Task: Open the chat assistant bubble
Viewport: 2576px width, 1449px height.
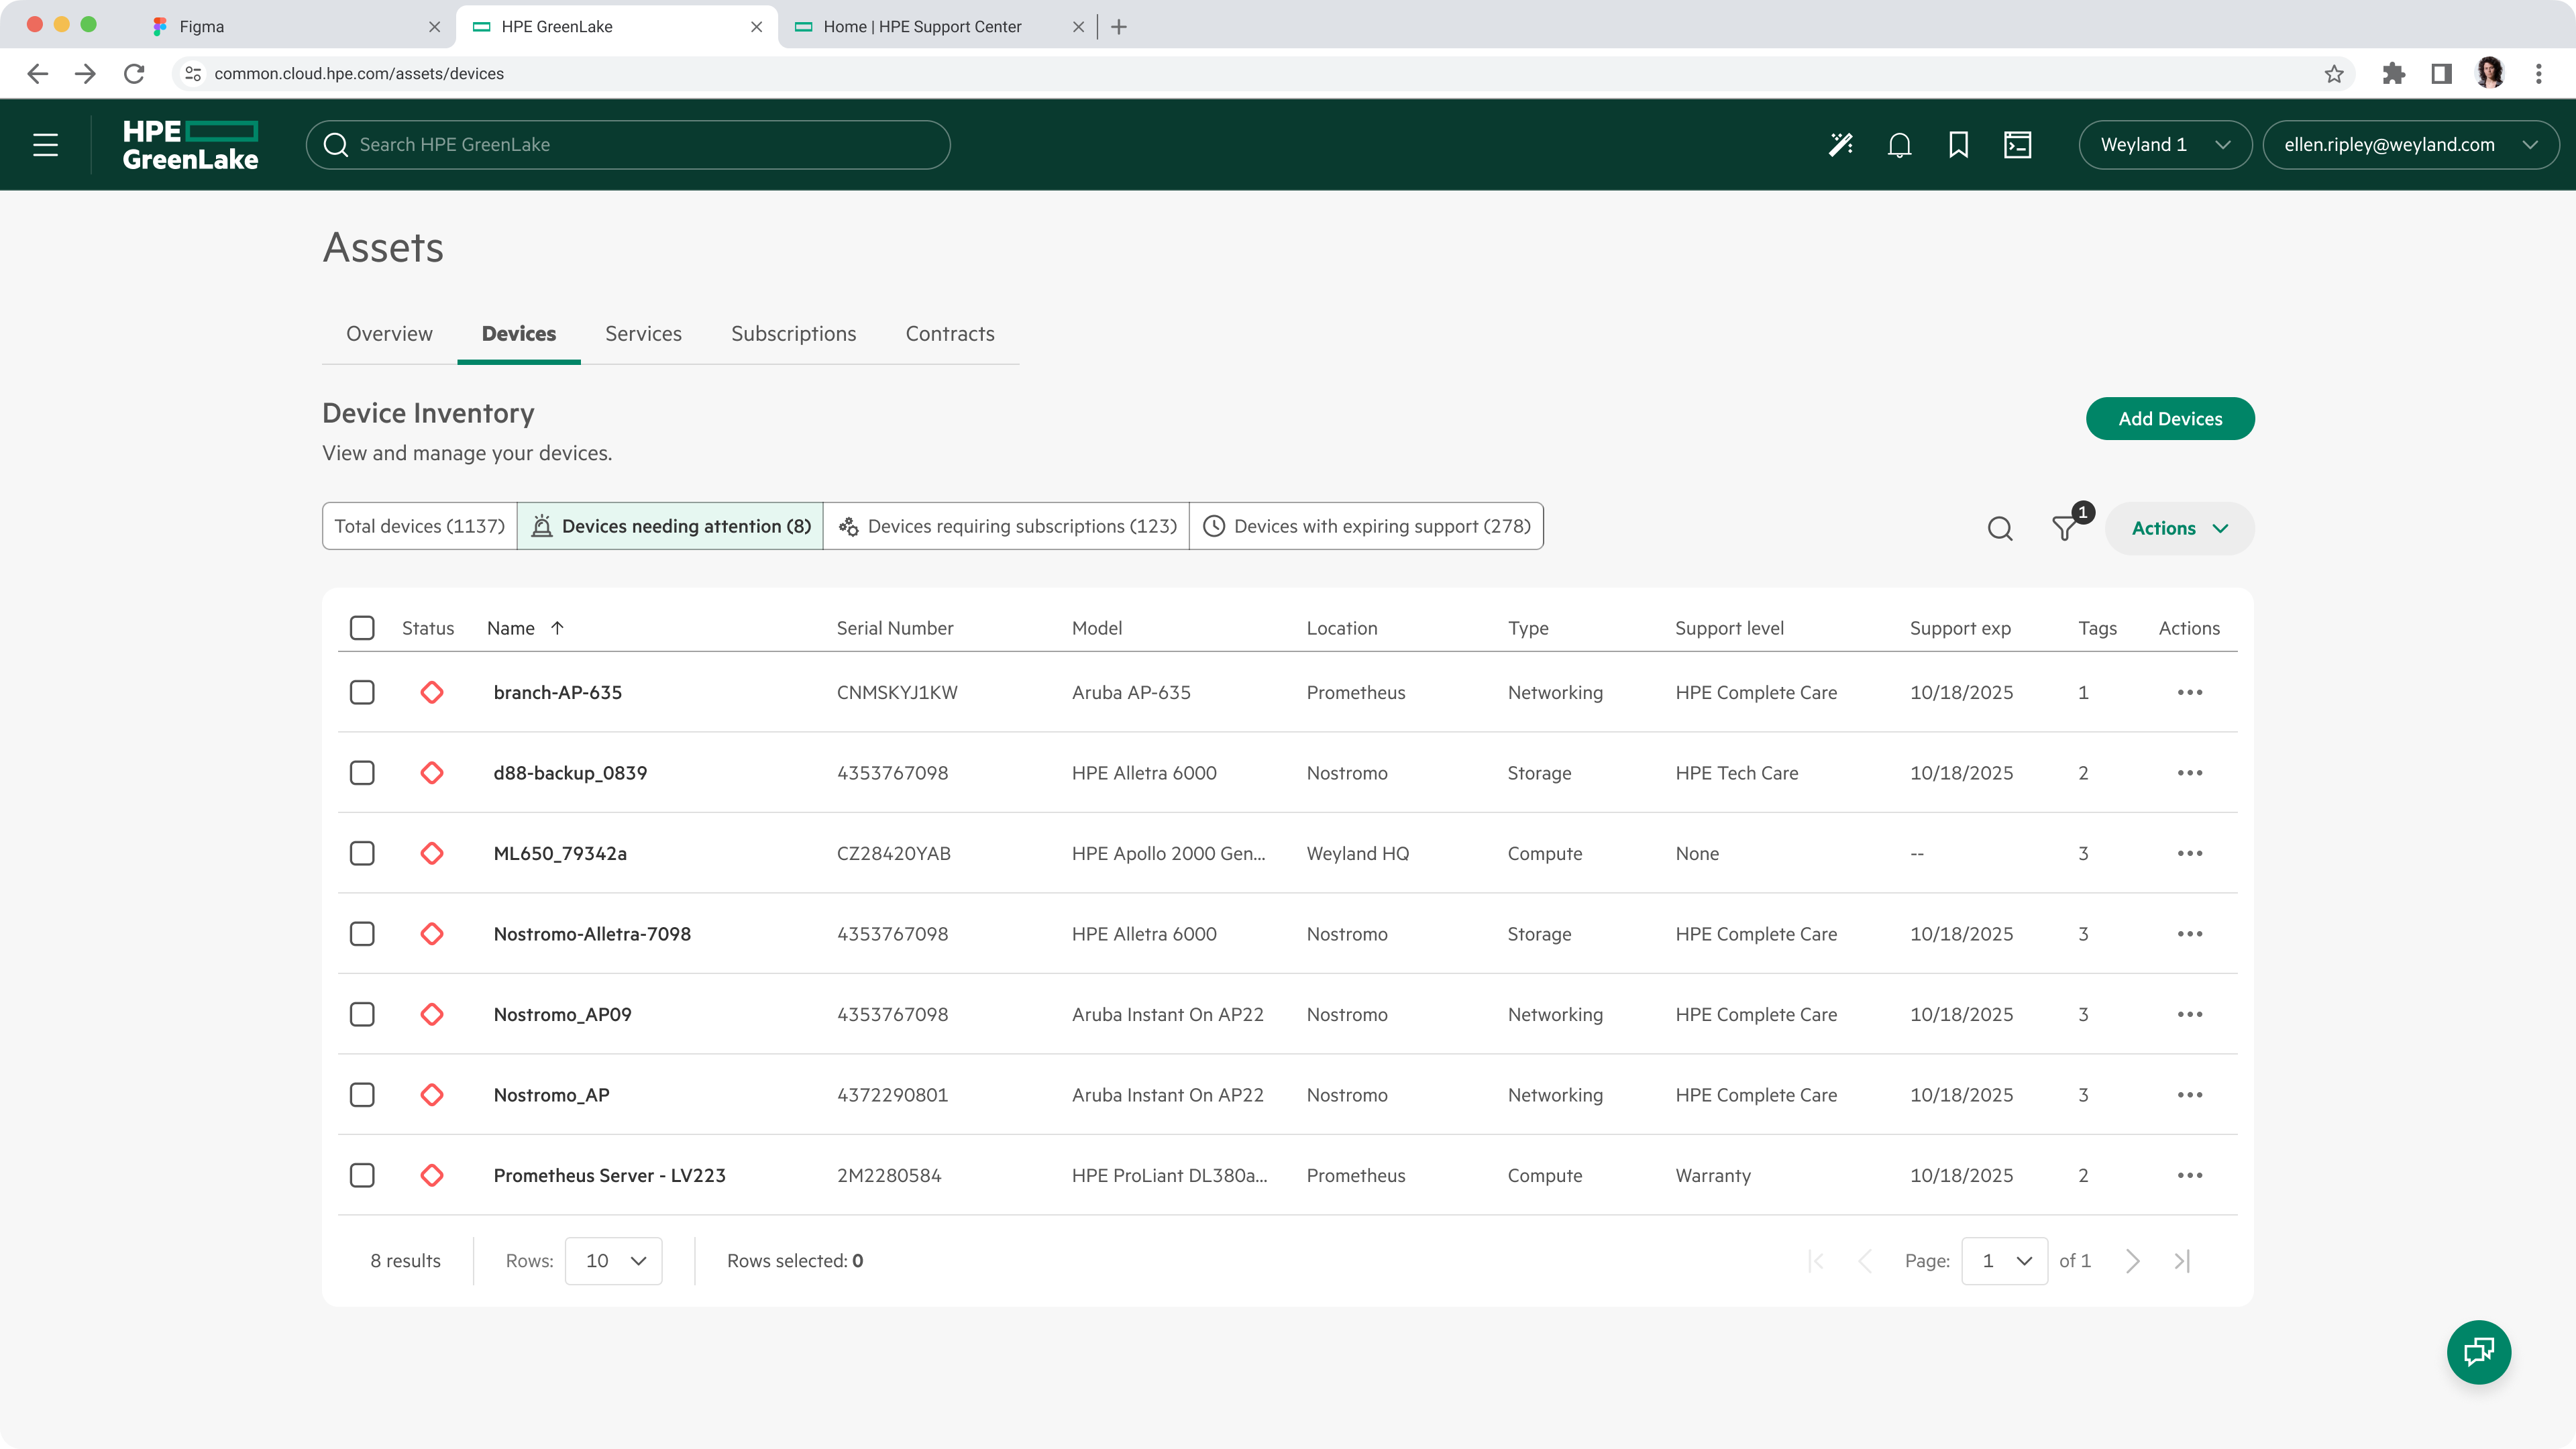Action: click(2479, 1352)
